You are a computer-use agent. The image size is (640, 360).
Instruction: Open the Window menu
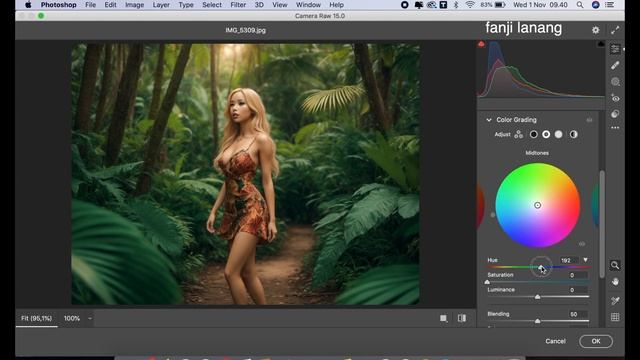308,5
